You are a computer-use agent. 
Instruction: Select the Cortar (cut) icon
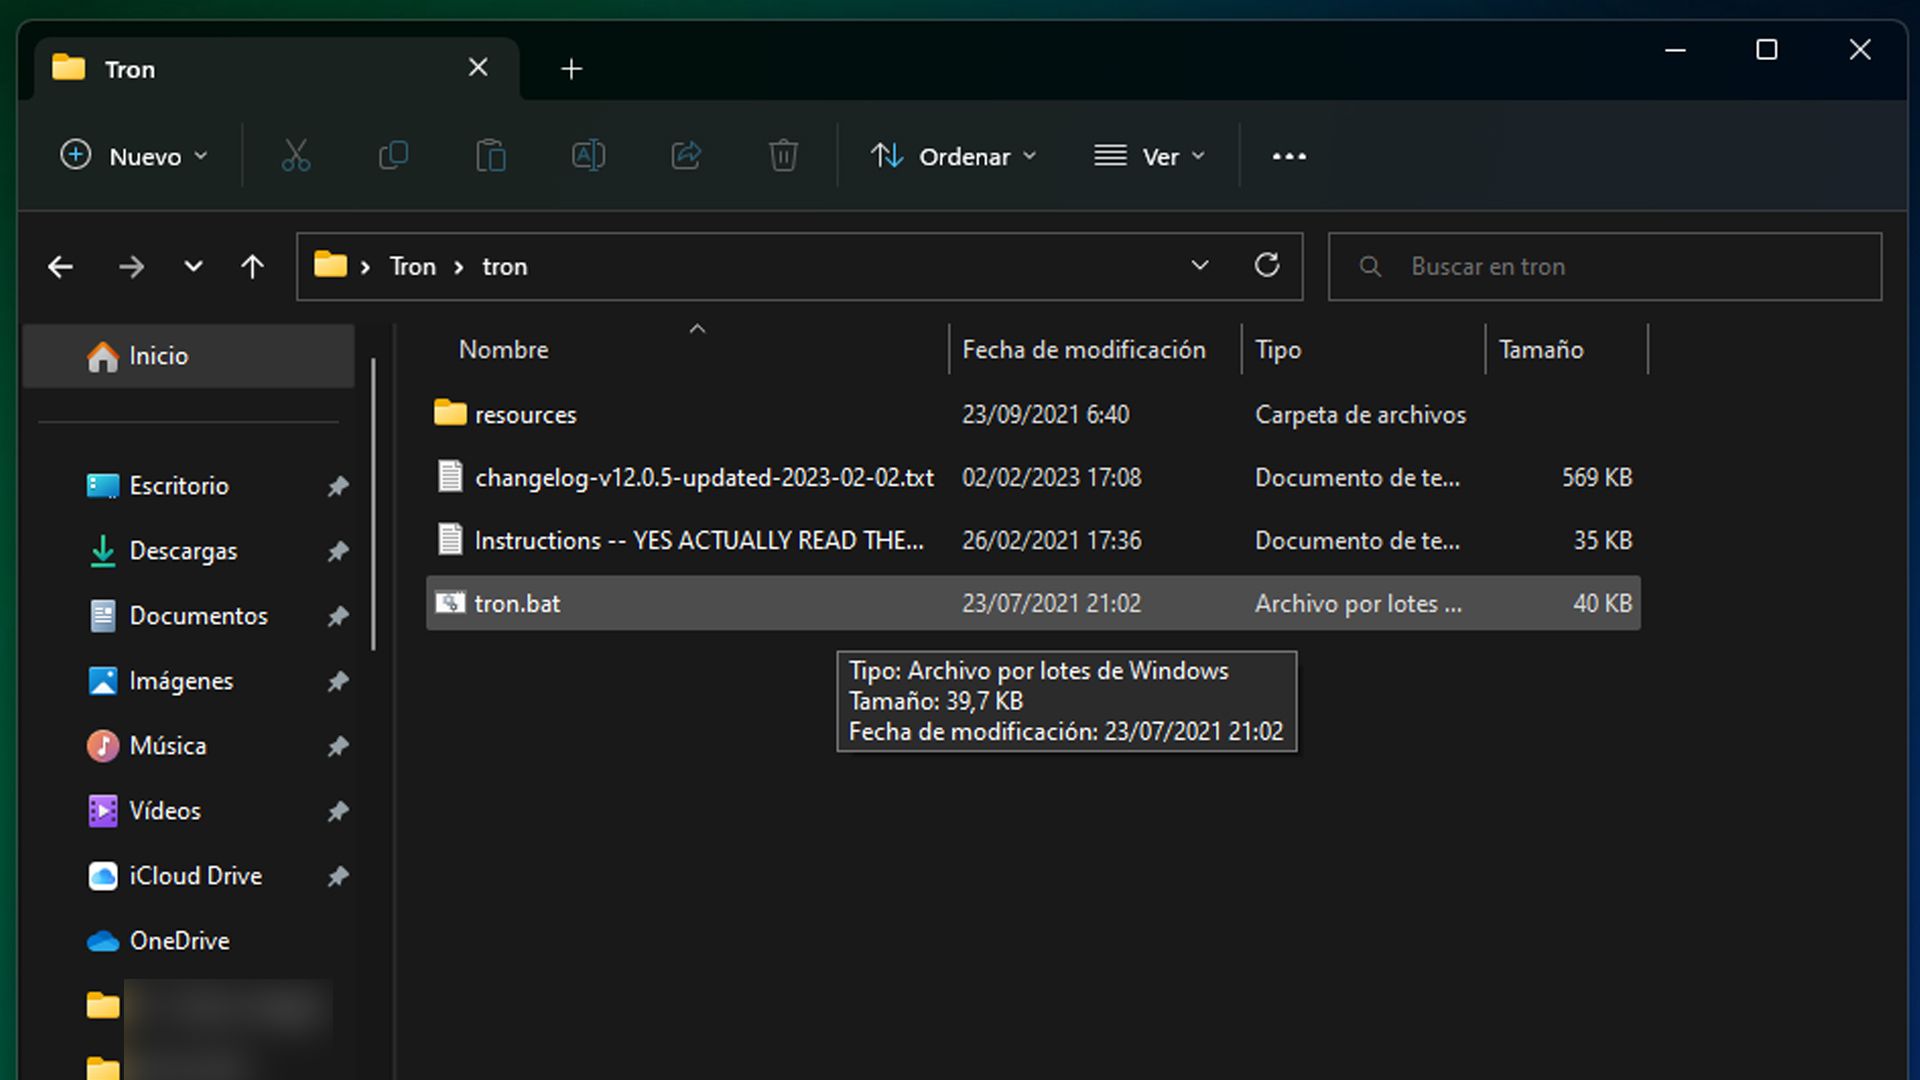pos(295,155)
